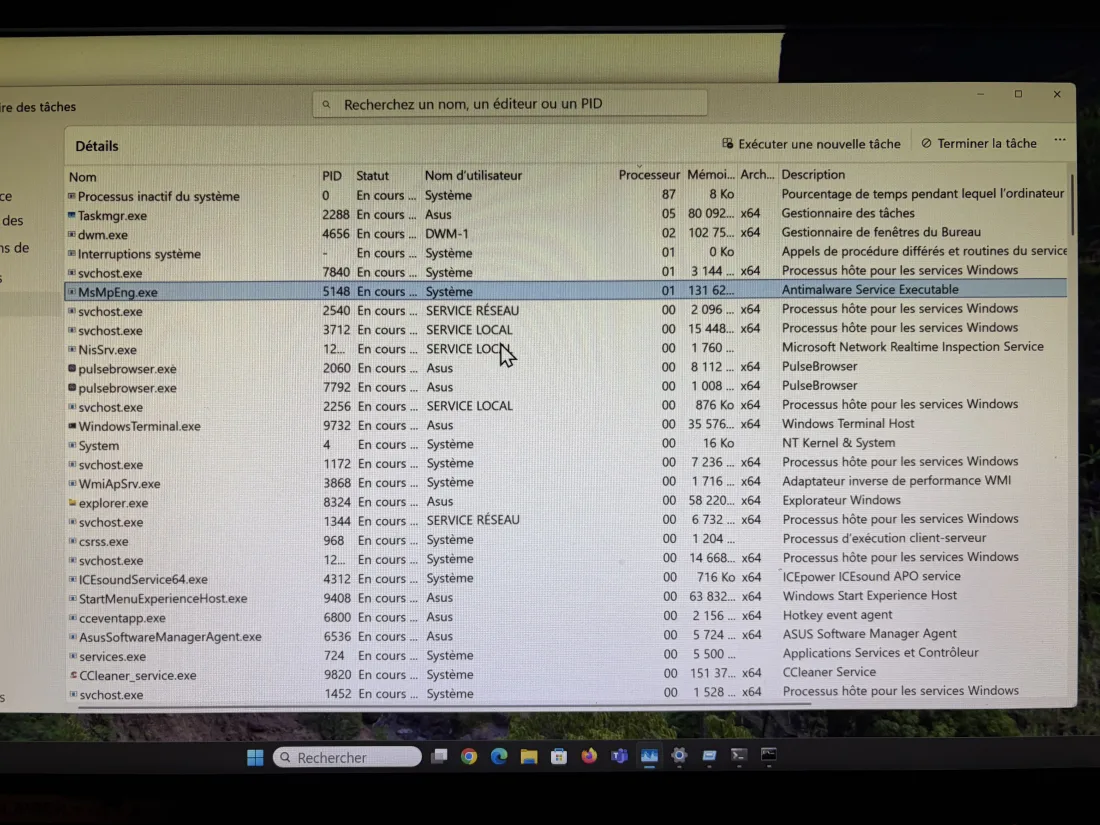Open File Explorer from the taskbar
Screen dimensions: 1100x825
point(529,756)
